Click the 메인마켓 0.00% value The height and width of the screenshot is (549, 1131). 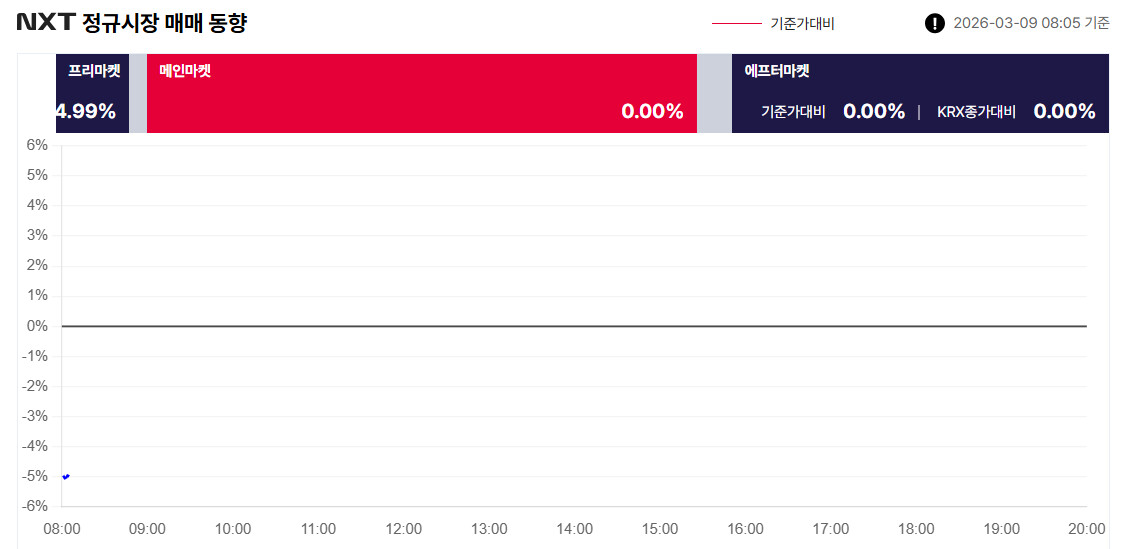click(x=652, y=111)
